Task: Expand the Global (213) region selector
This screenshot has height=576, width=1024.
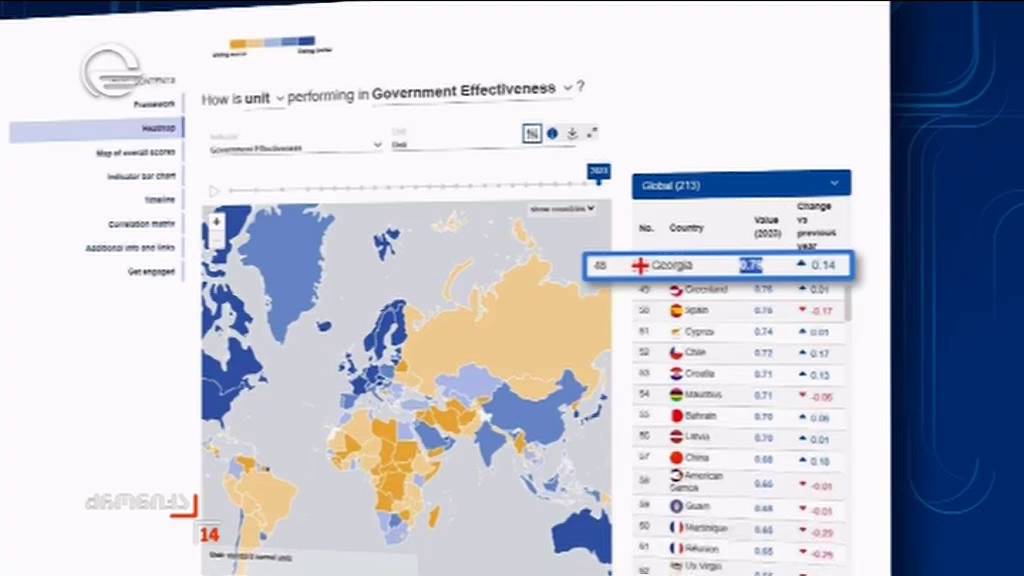Action: click(x=741, y=185)
